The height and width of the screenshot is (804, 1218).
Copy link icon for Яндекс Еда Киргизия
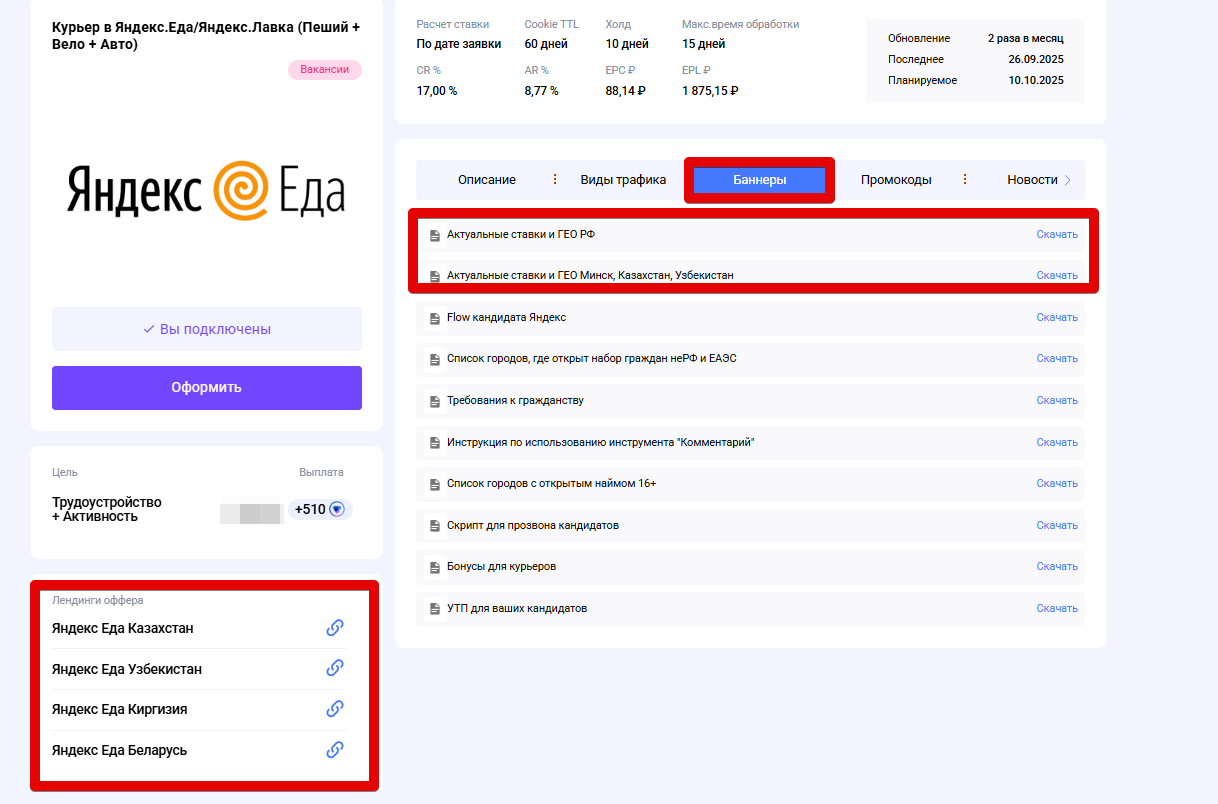[x=335, y=709]
